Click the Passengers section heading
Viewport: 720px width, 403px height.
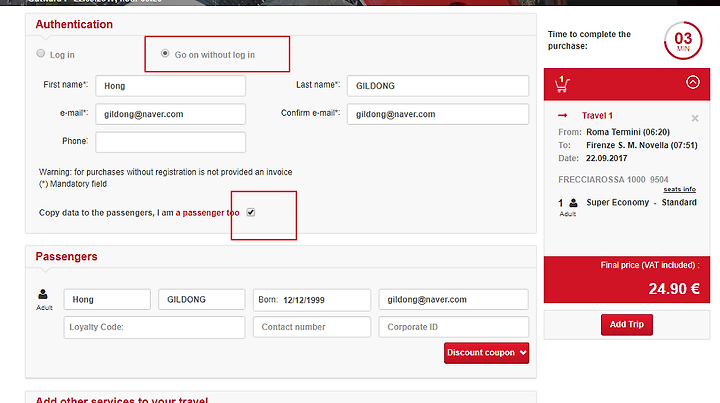point(67,257)
